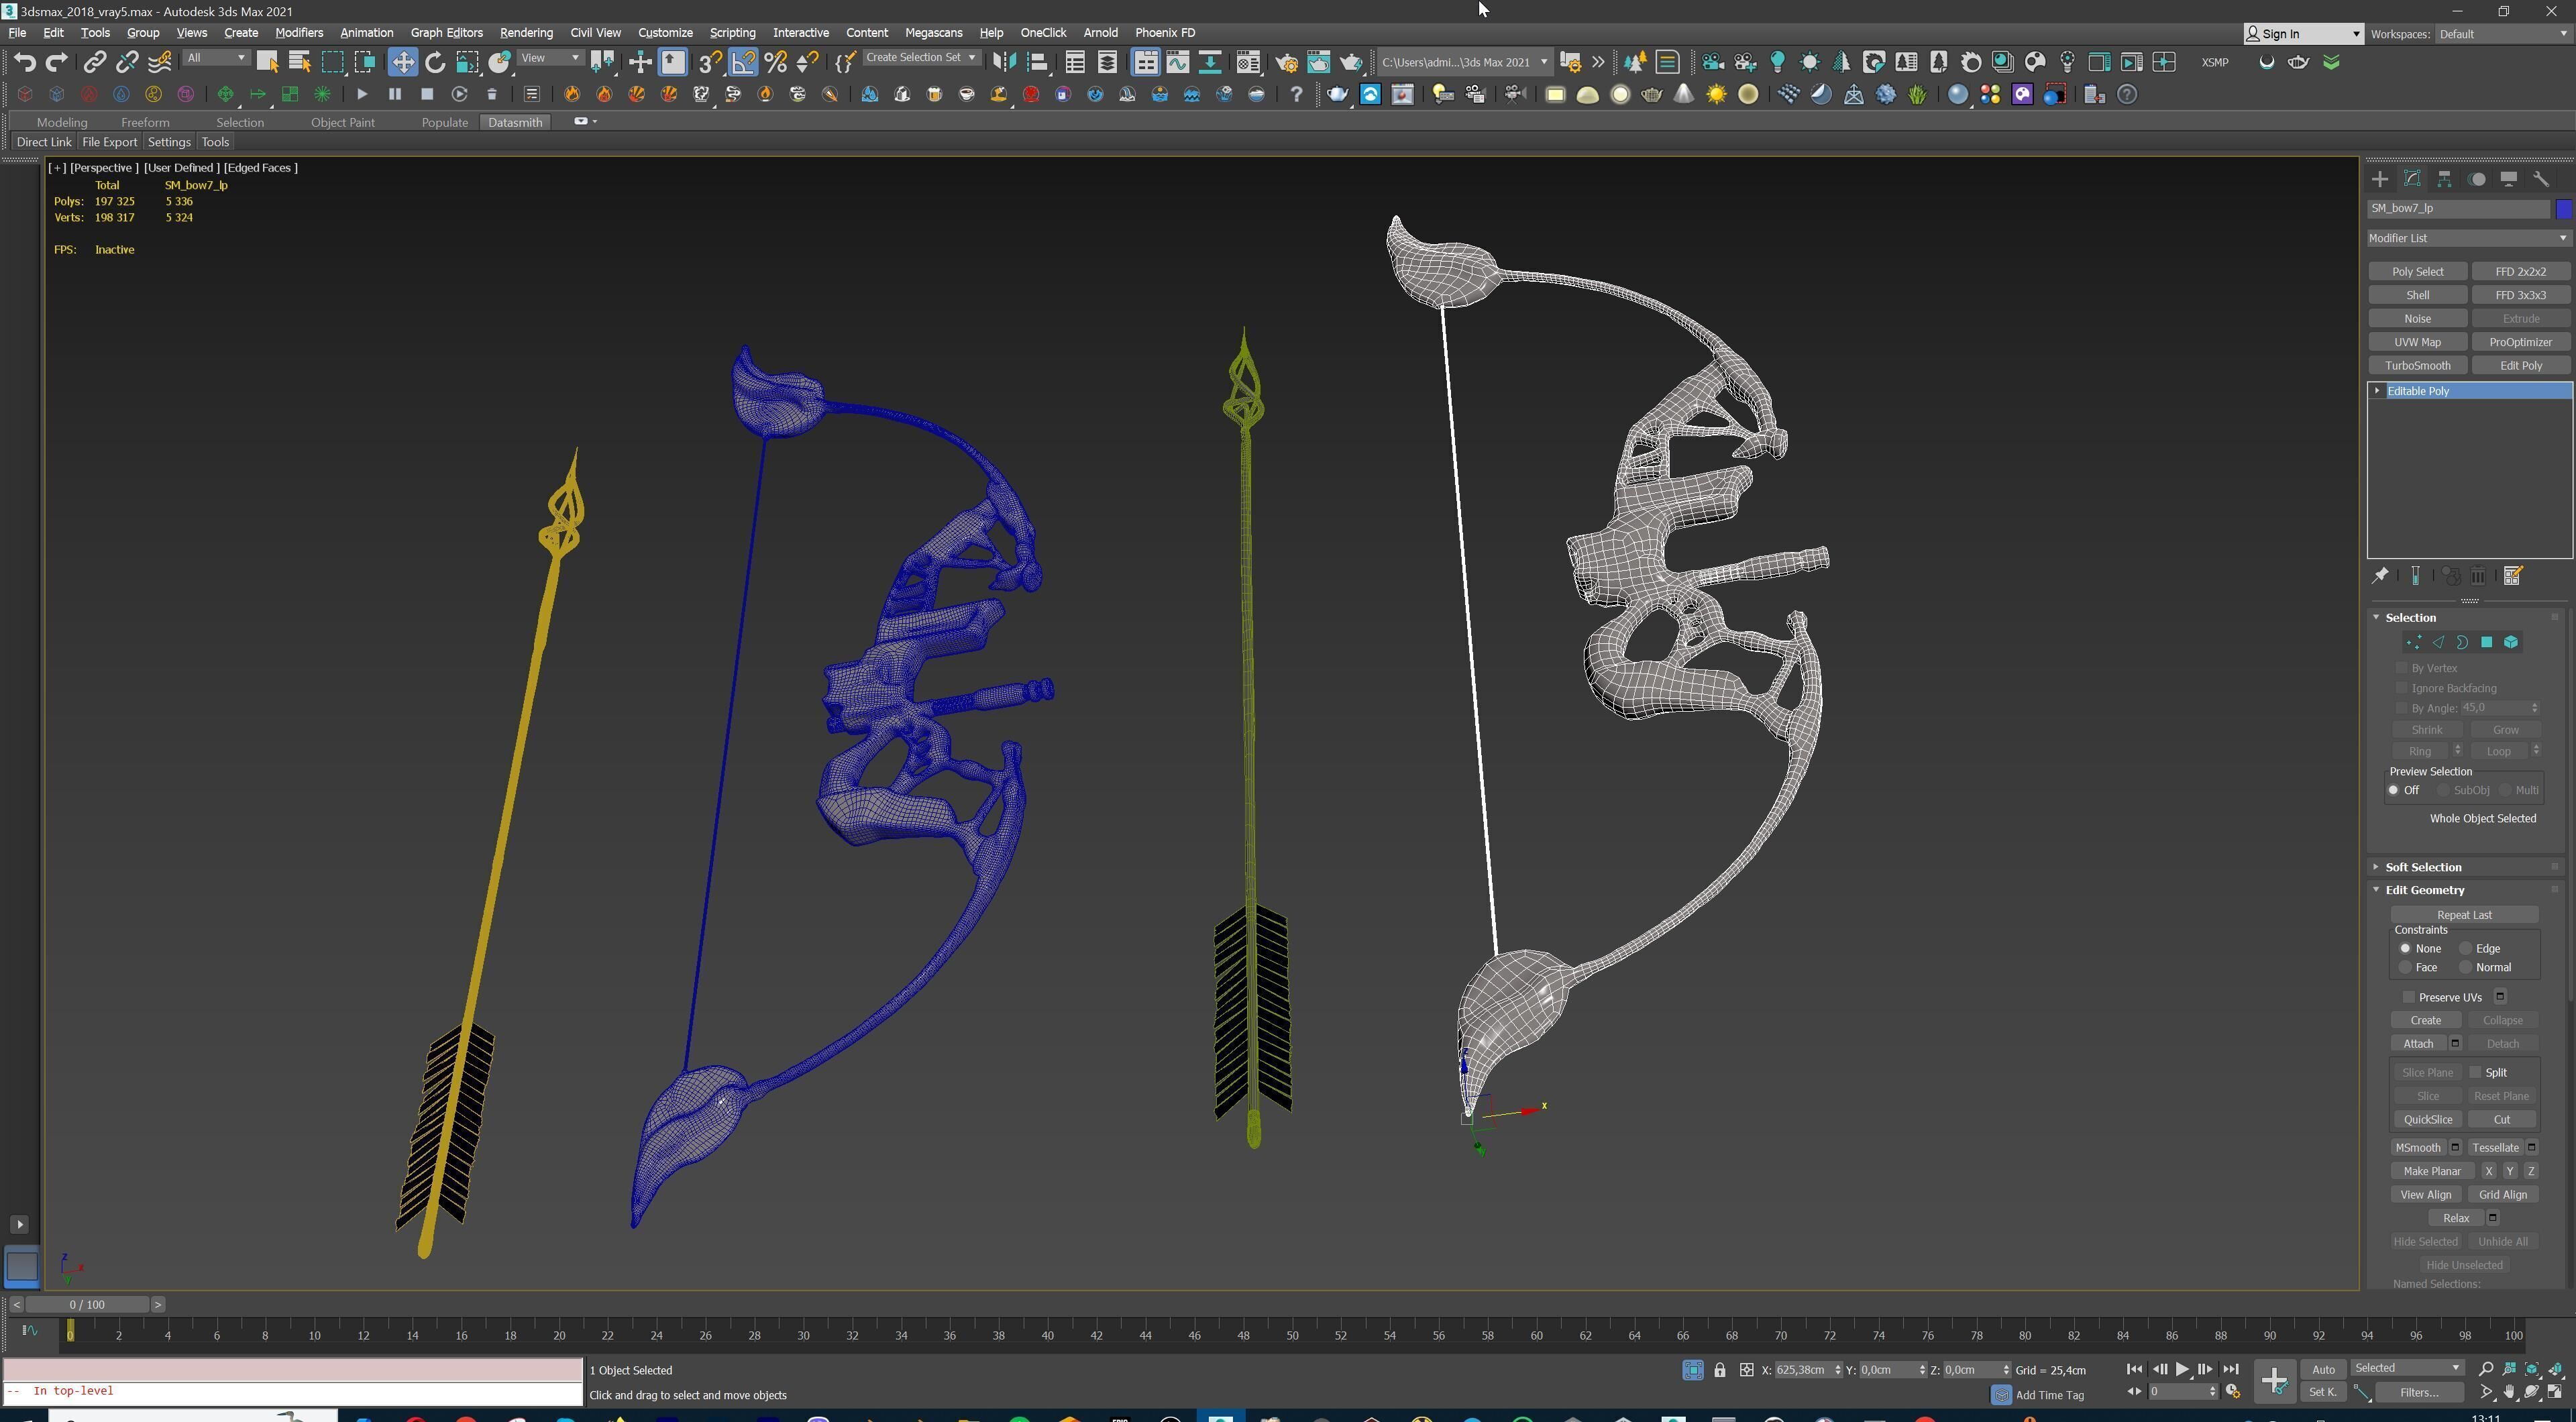The width and height of the screenshot is (2576, 1422).
Task: Click the blue object color swatch
Action: (2563, 209)
